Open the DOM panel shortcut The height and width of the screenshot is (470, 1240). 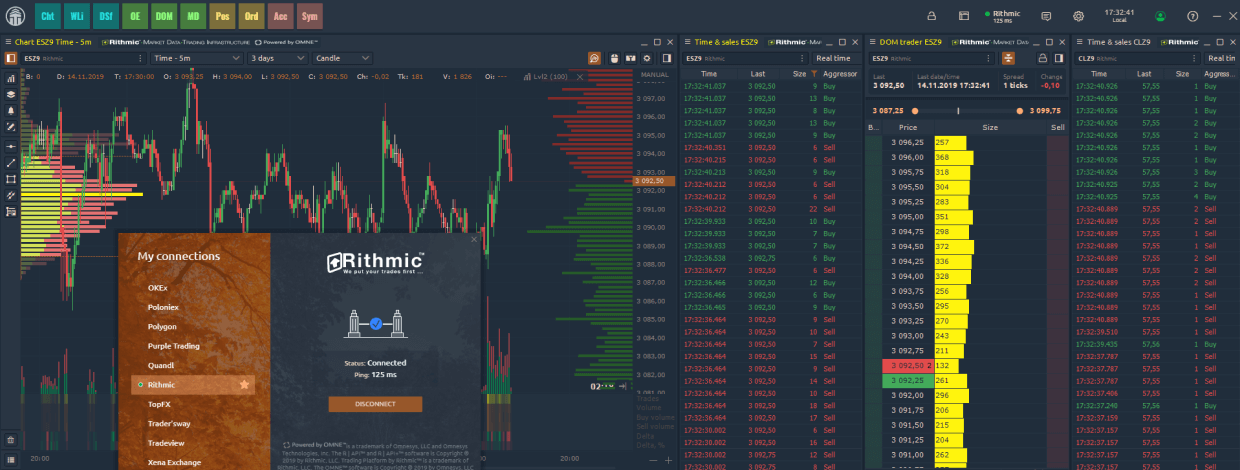[165, 16]
